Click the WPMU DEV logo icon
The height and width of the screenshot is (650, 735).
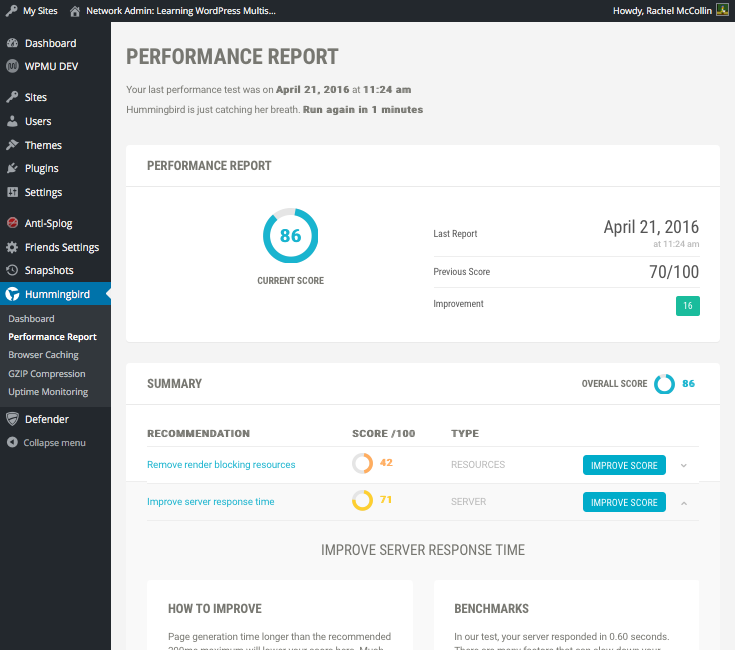coord(13,66)
